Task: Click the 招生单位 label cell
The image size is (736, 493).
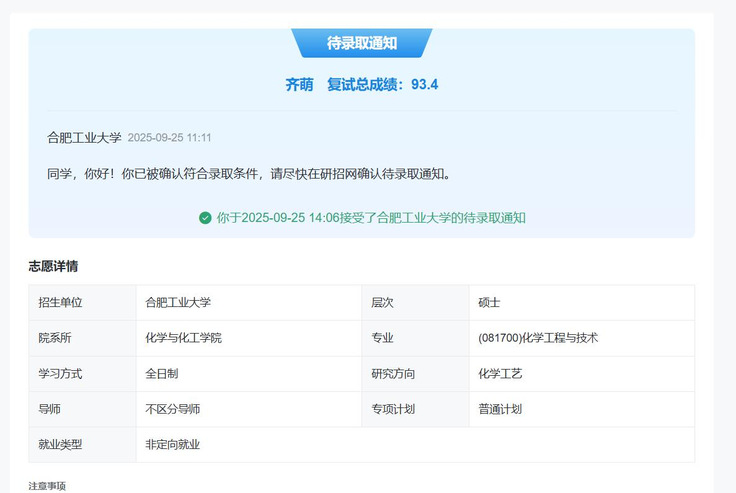Action: point(60,302)
